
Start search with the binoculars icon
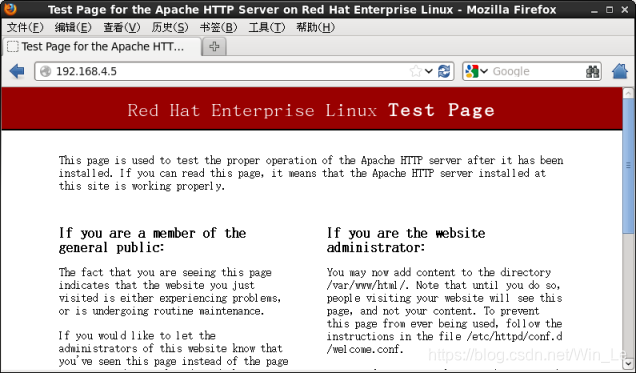coord(592,72)
